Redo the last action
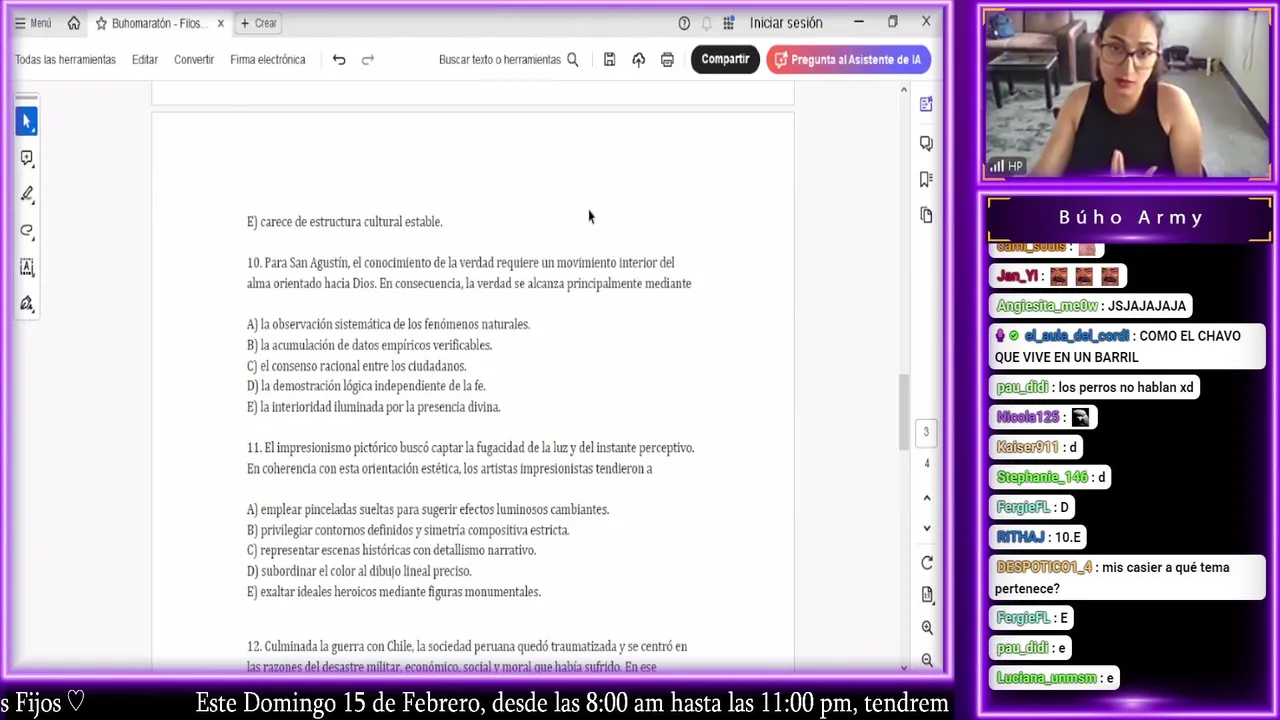The height and width of the screenshot is (720, 1280). (367, 60)
